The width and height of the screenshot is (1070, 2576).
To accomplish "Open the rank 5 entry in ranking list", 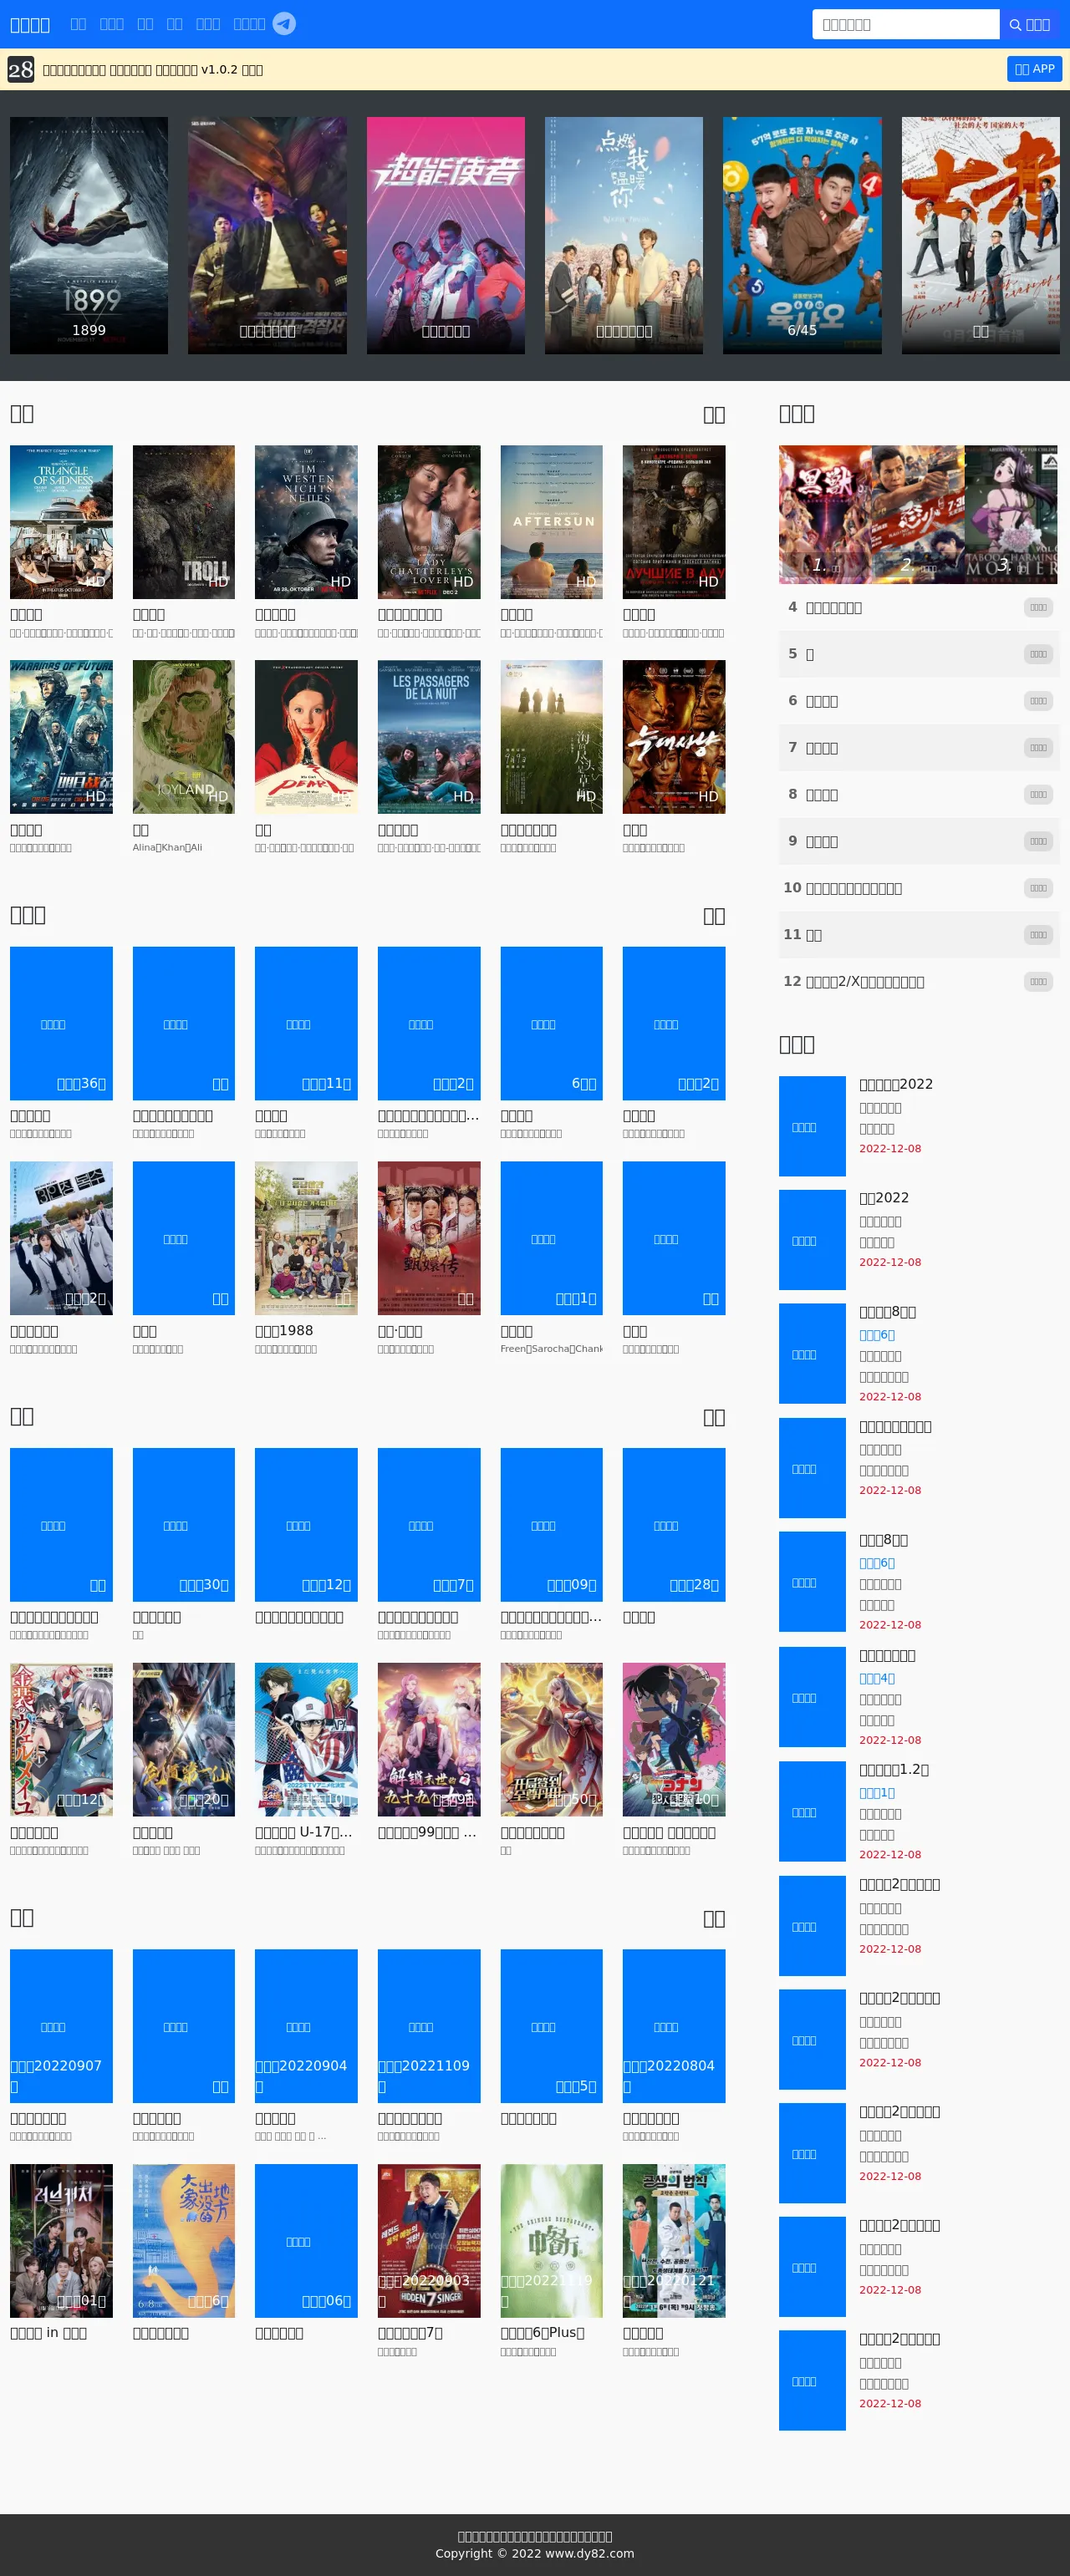I will click(919, 654).
